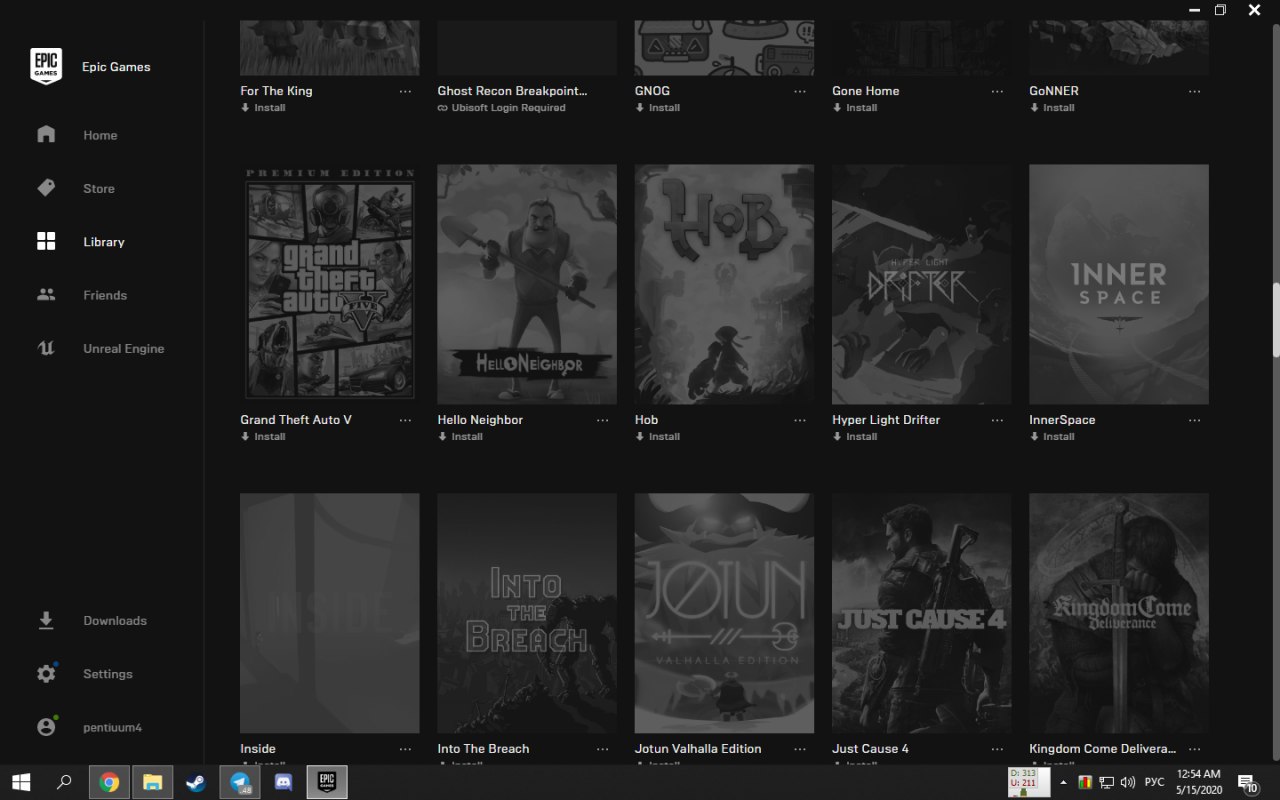Open Telegram from the taskbar
This screenshot has width=1280, height=800.
tap(240, 782)
